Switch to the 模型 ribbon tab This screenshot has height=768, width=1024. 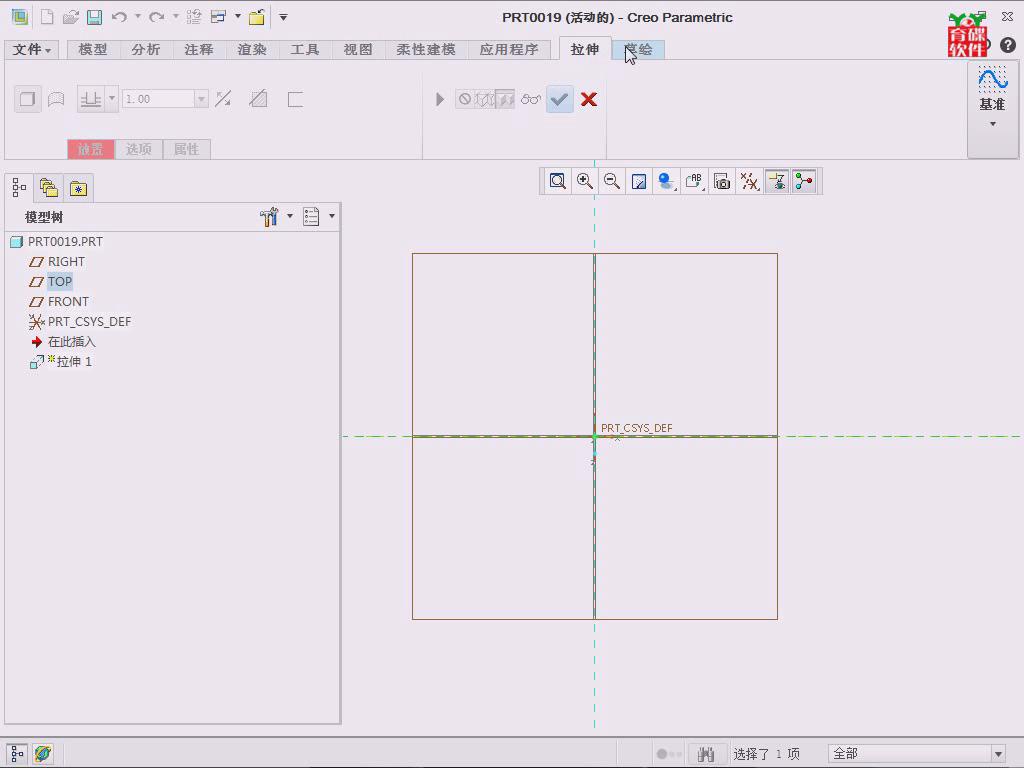93,50
